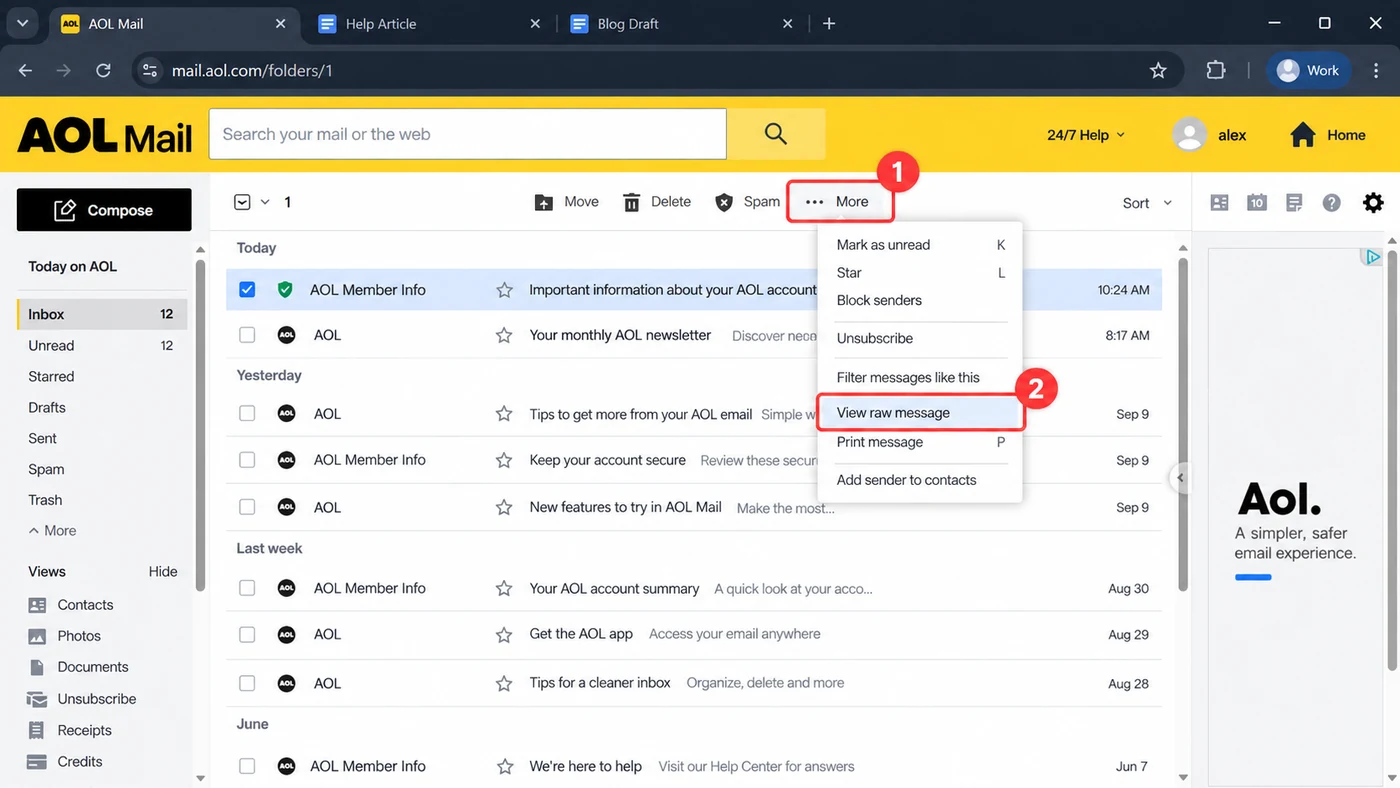Star the Your AOL account summary message
The width and height of the screenshot is (1400, 788).
[504, 588]
